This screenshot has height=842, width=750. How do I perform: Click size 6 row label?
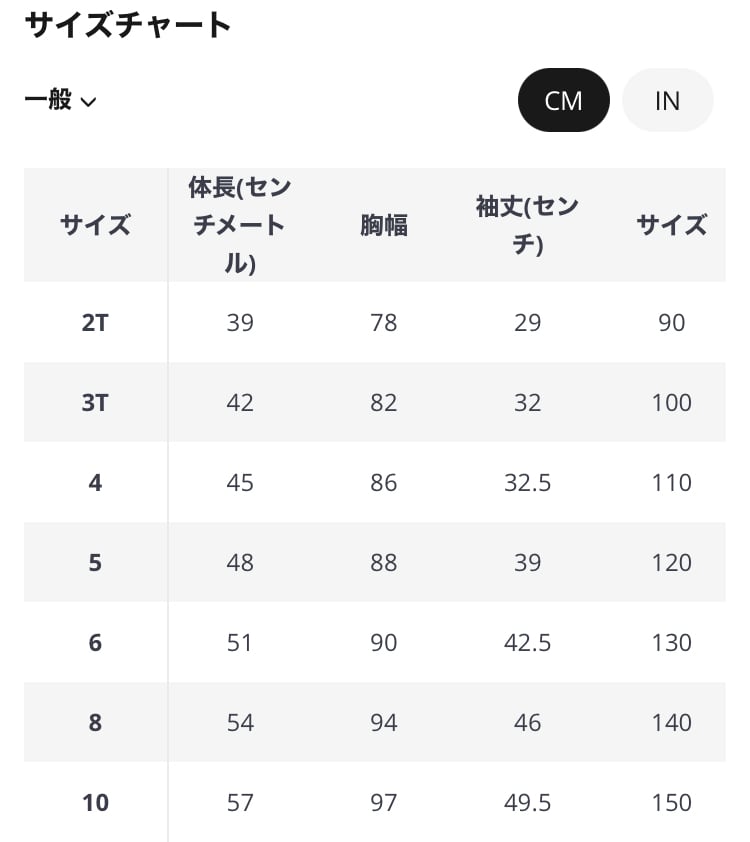click(95, 643)
